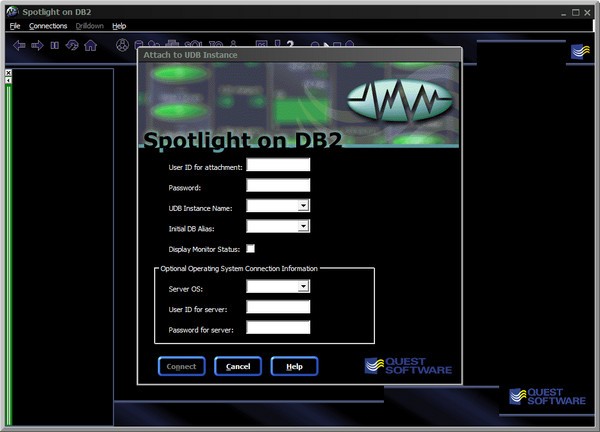Close the left panel with X icon
The width and height of the screenshot is (600, 432).
tap(8, 73)
